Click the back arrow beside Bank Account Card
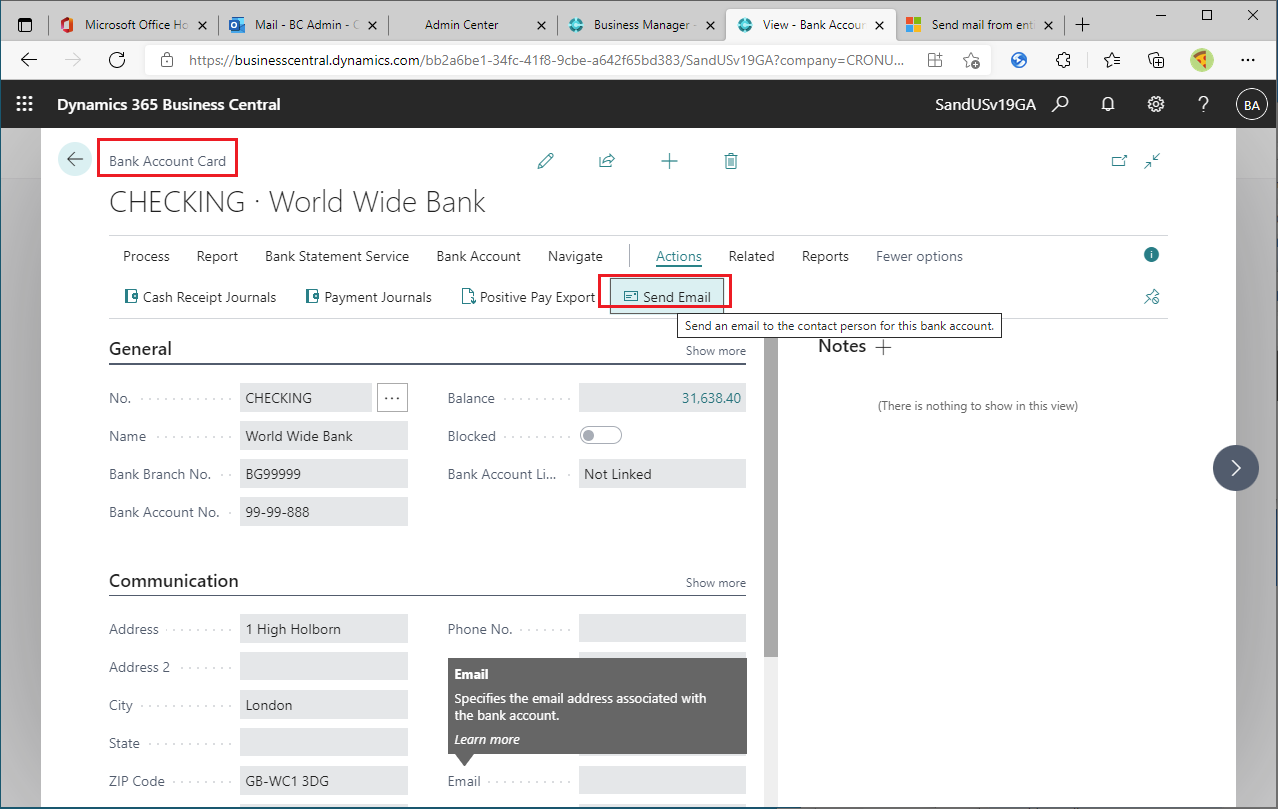Screen dimensions: 1278x809 tap(74, 158)
